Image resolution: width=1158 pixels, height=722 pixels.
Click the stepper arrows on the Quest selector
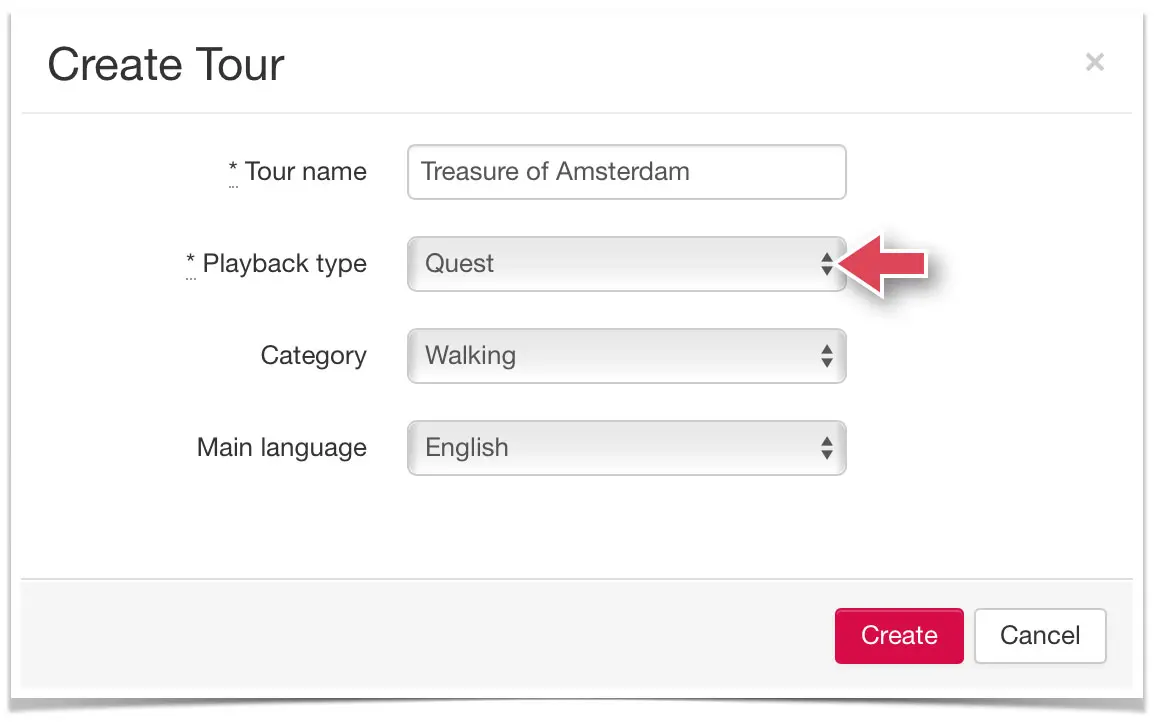[x=826, y=264]
